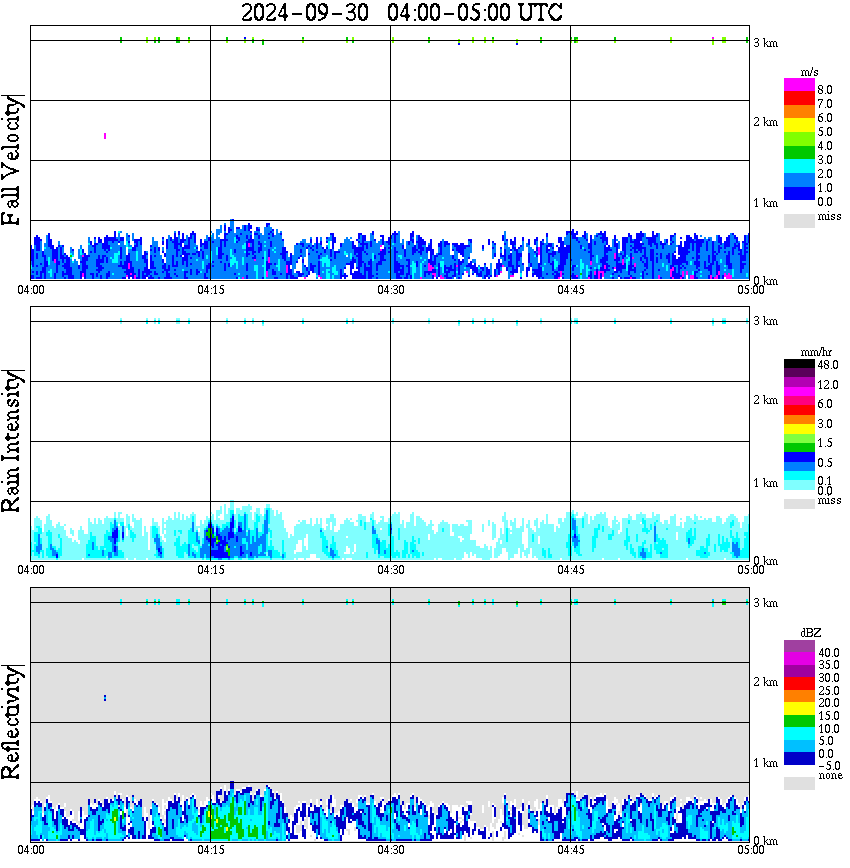Pick the pink 6.0 mm/hr legend swatch
Screen dimensions: 850x868
[x=799, y=401]
